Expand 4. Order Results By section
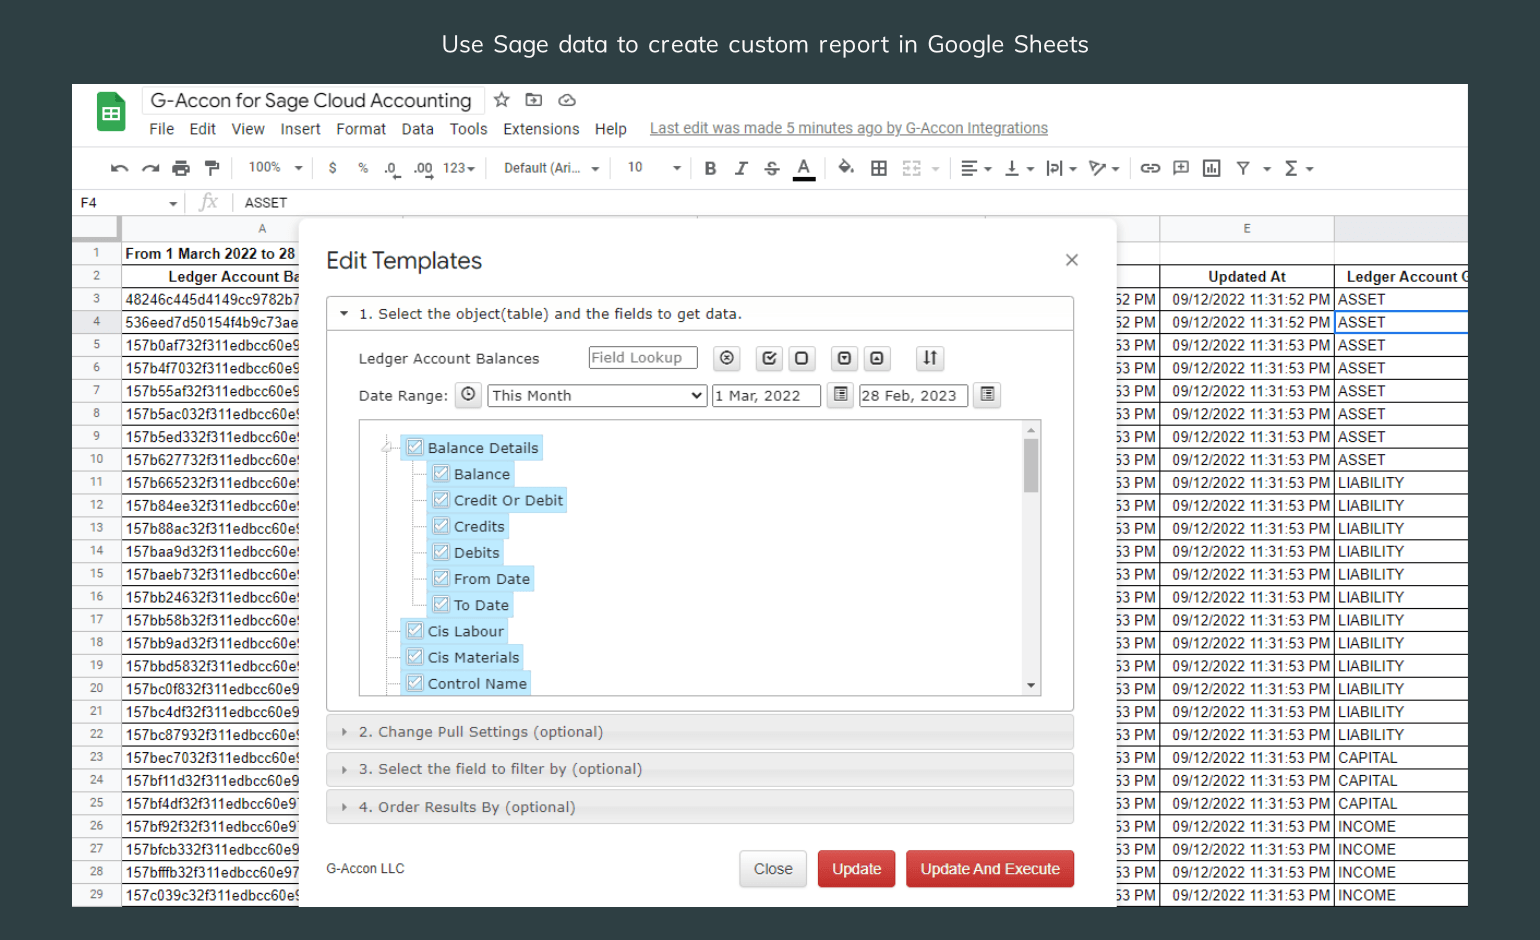The width and height of the screenshot is (1540, 940). coord(700,807)
